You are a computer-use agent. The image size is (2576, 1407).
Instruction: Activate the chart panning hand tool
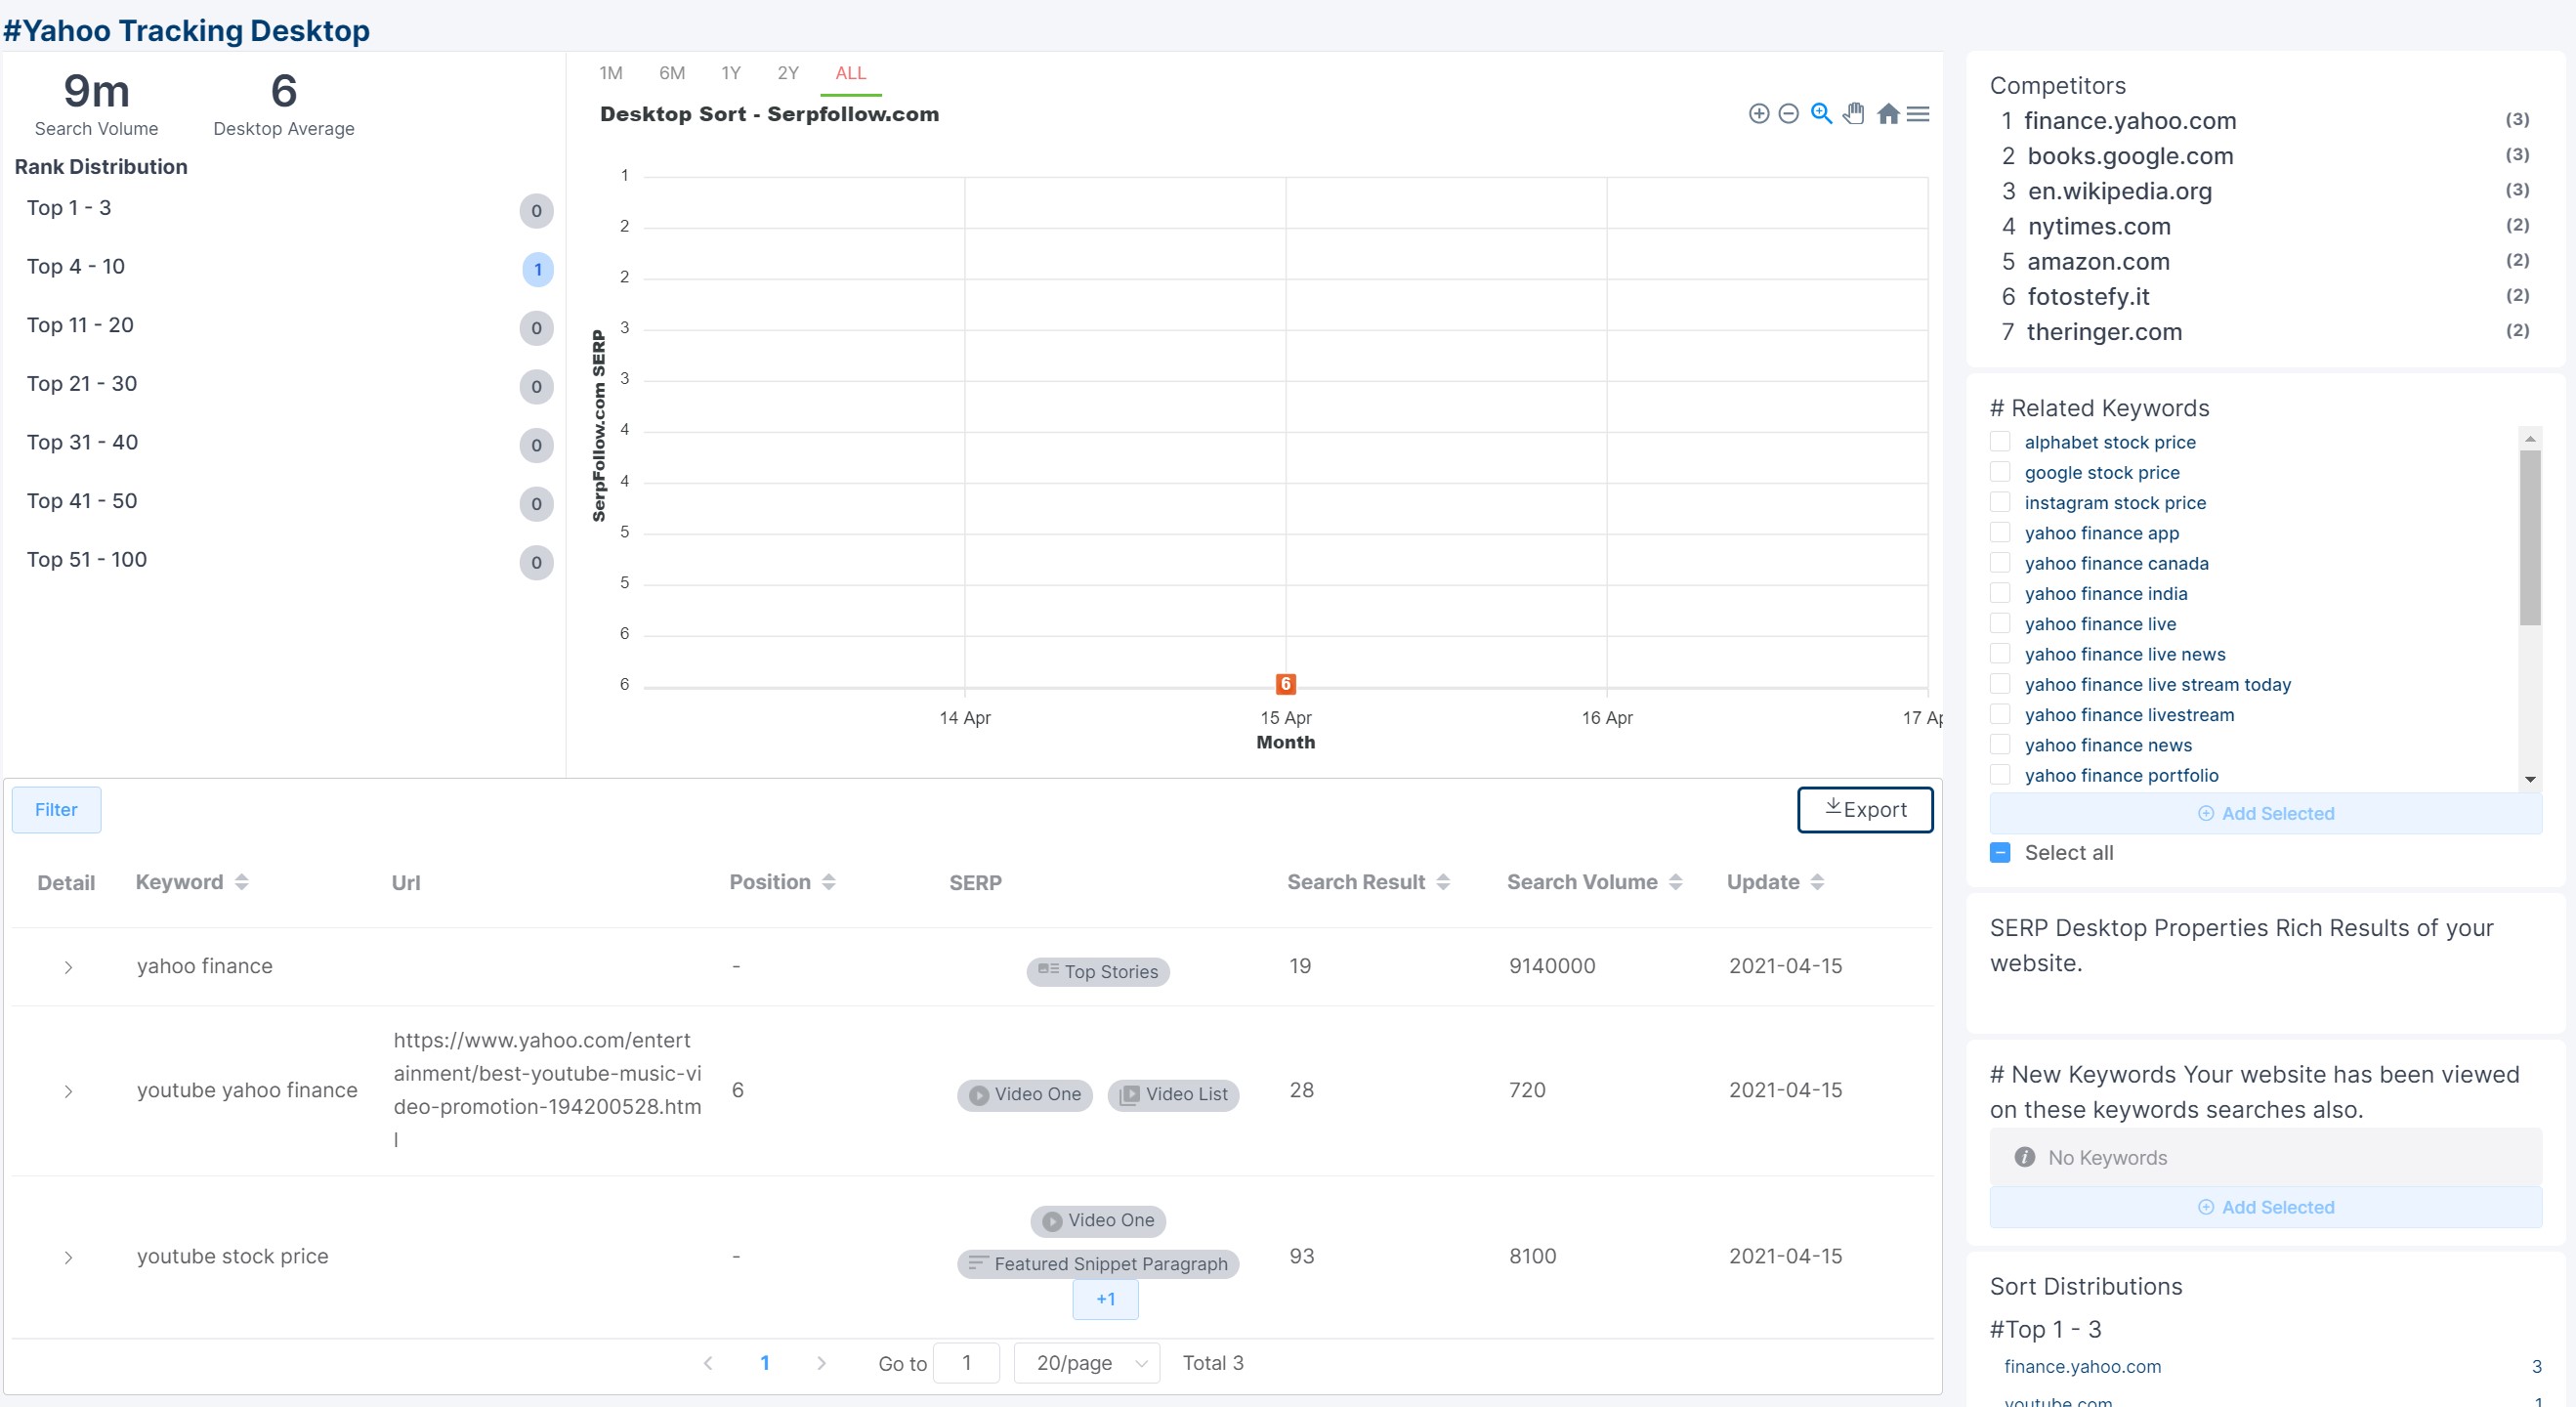[x=1853, y=114]
